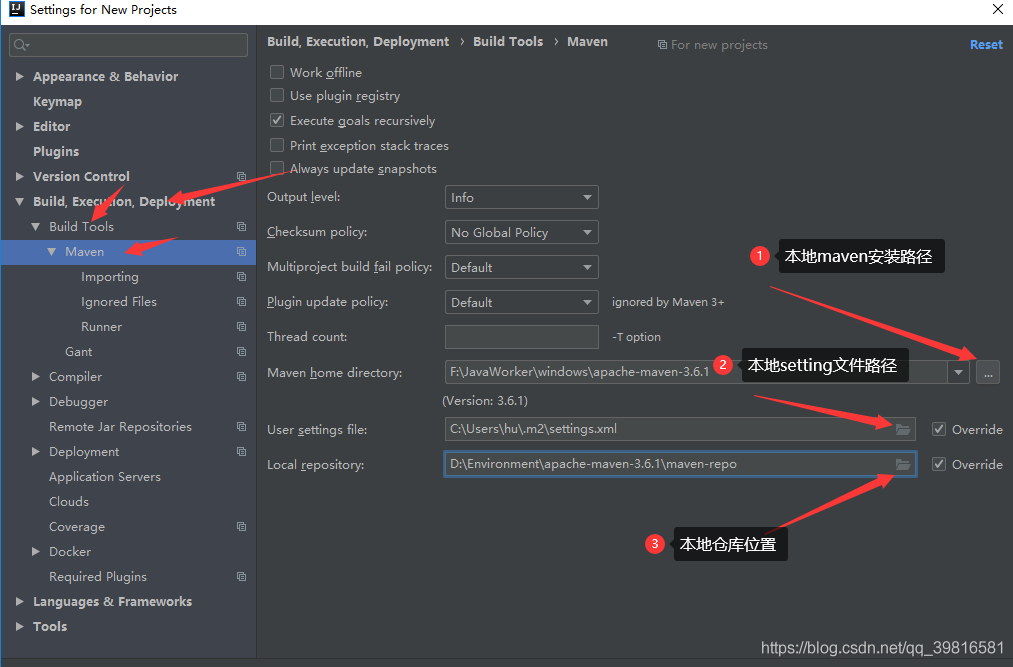Toggle Always update snapshots checkbox
This screenshot has width=1013, height=667.
pos(277,168)
